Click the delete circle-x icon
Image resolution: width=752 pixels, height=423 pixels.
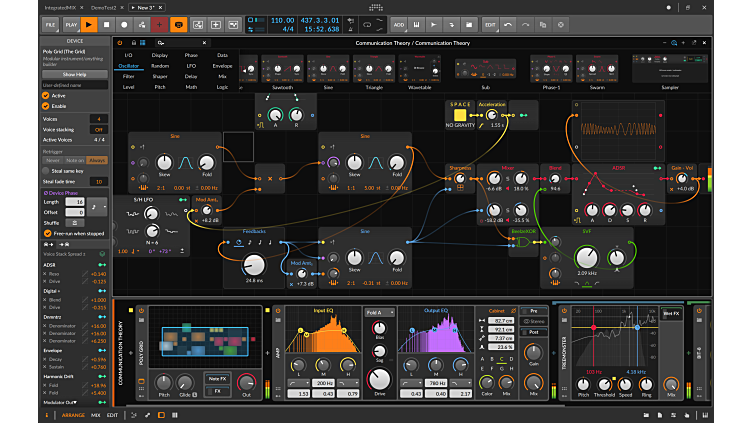(561, 25)
